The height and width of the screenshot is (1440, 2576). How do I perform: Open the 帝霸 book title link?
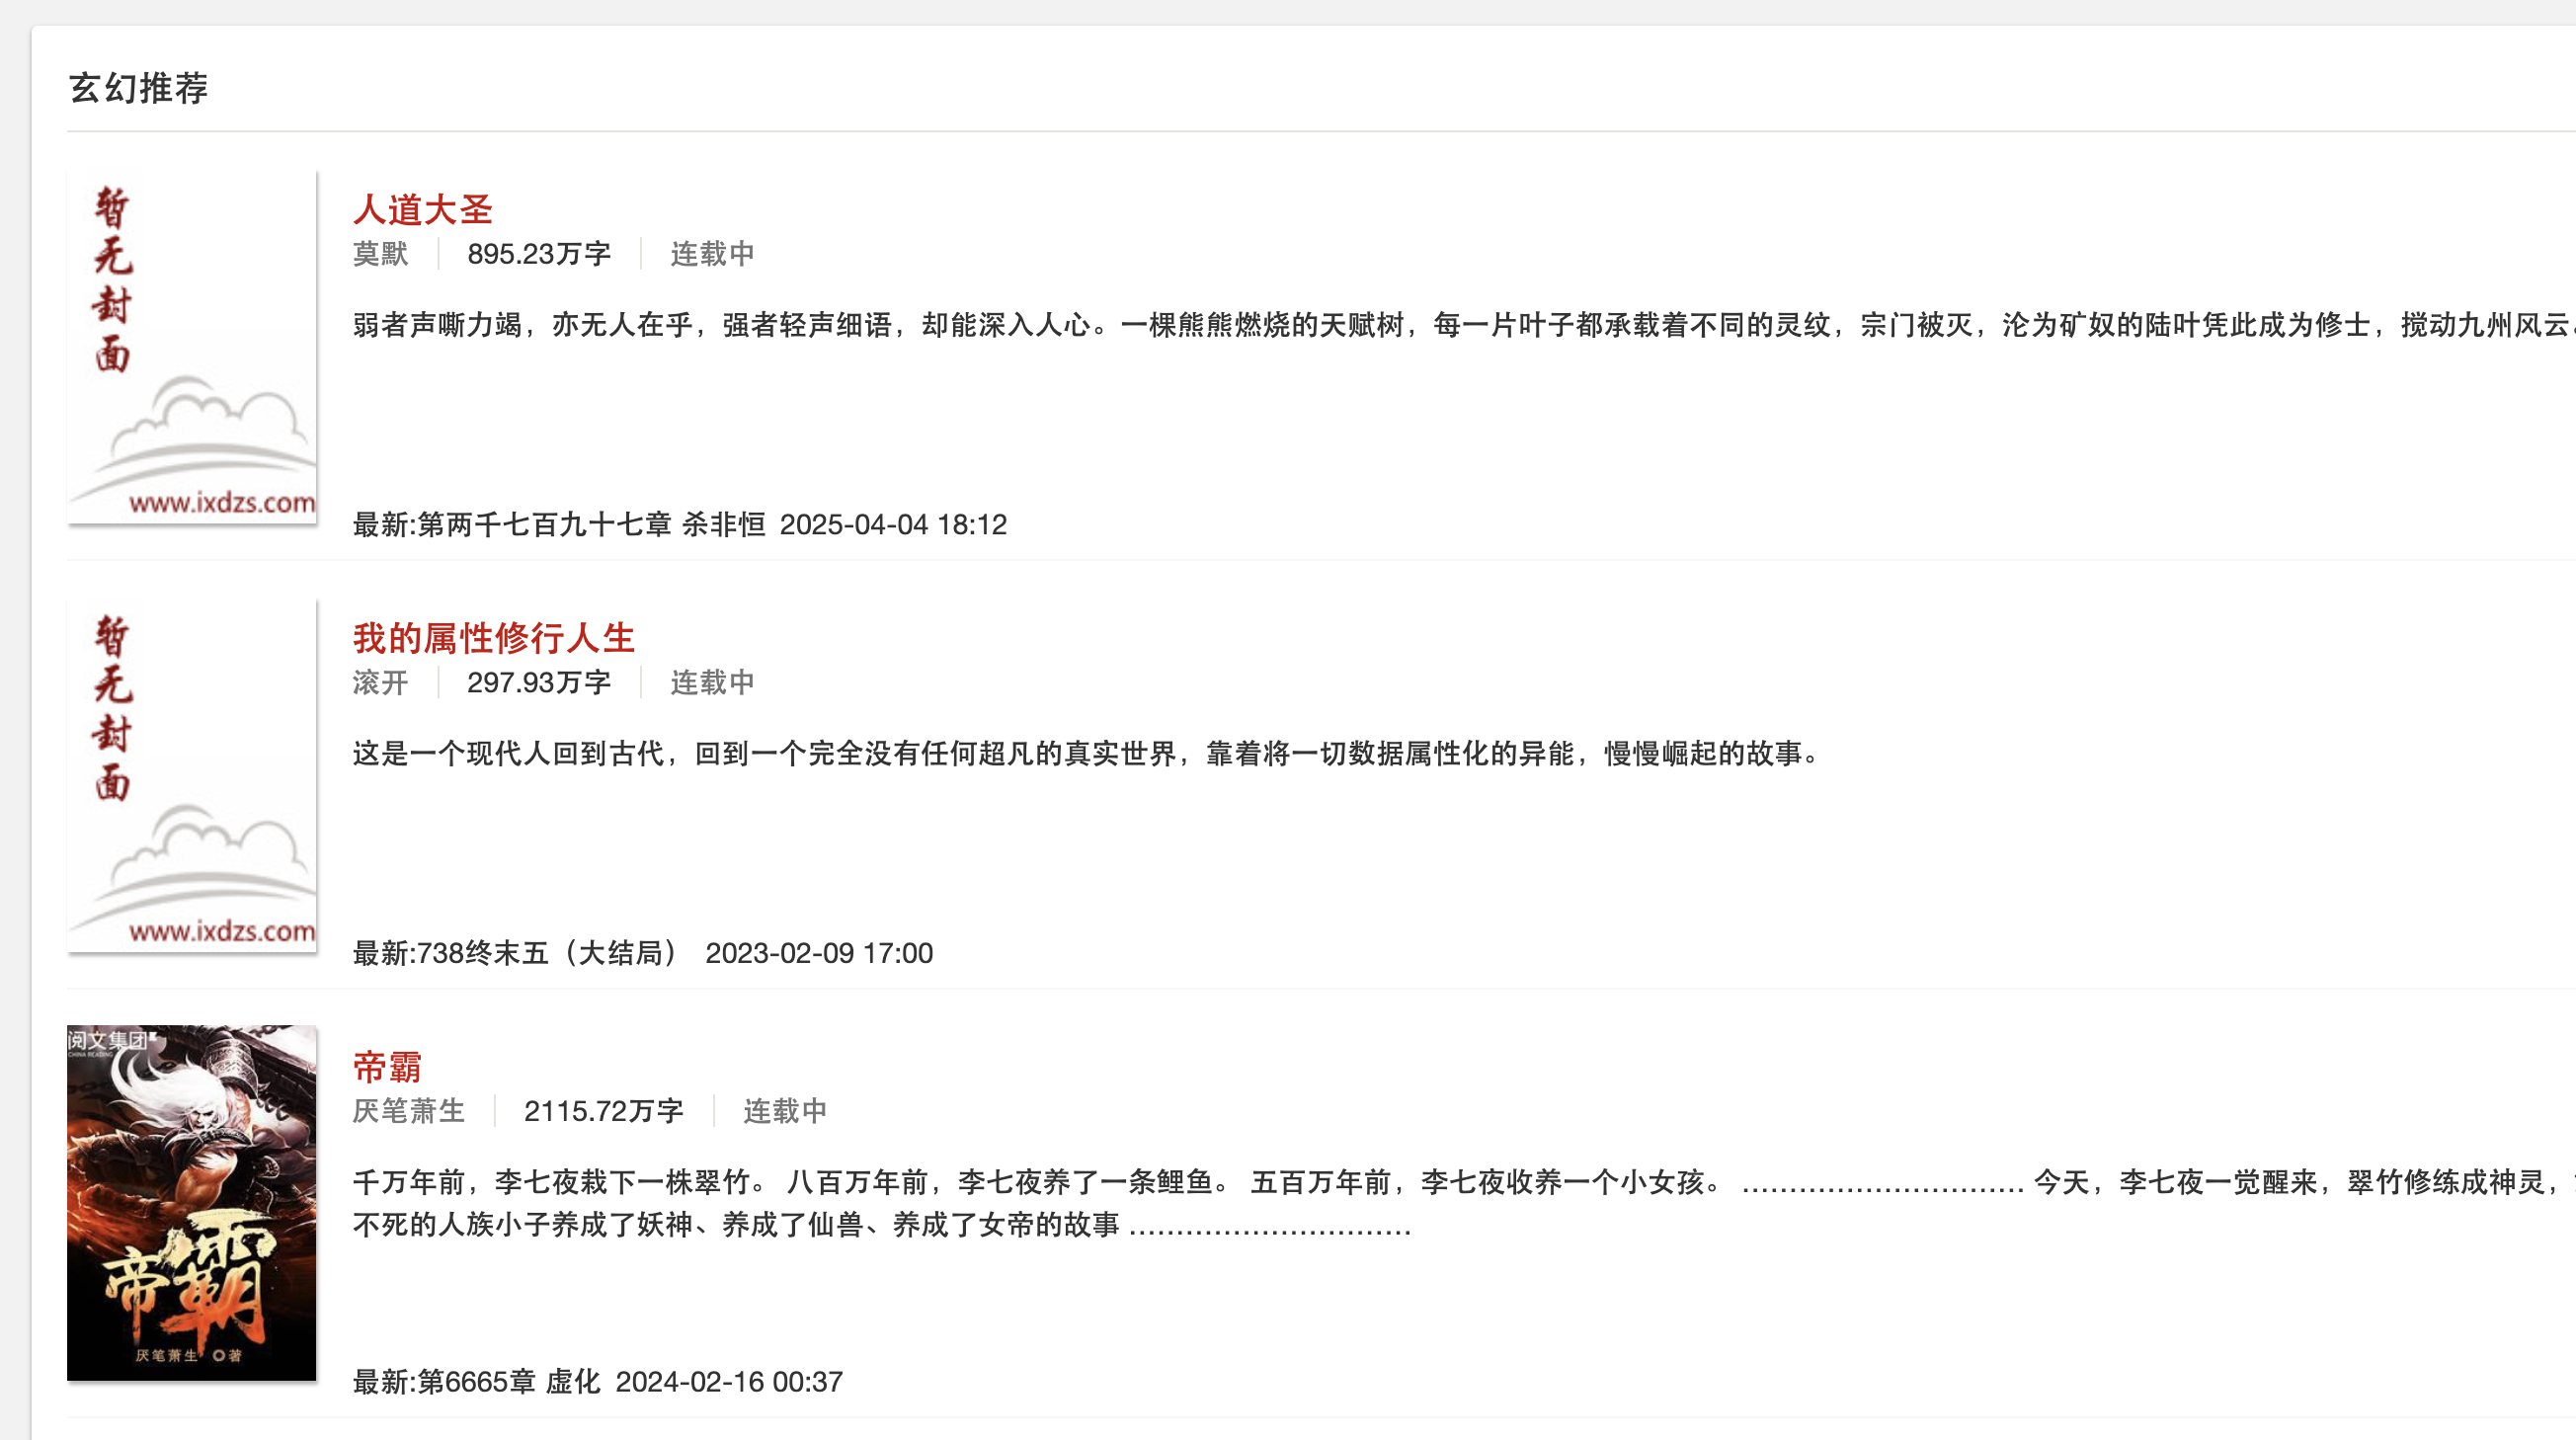387,1066
